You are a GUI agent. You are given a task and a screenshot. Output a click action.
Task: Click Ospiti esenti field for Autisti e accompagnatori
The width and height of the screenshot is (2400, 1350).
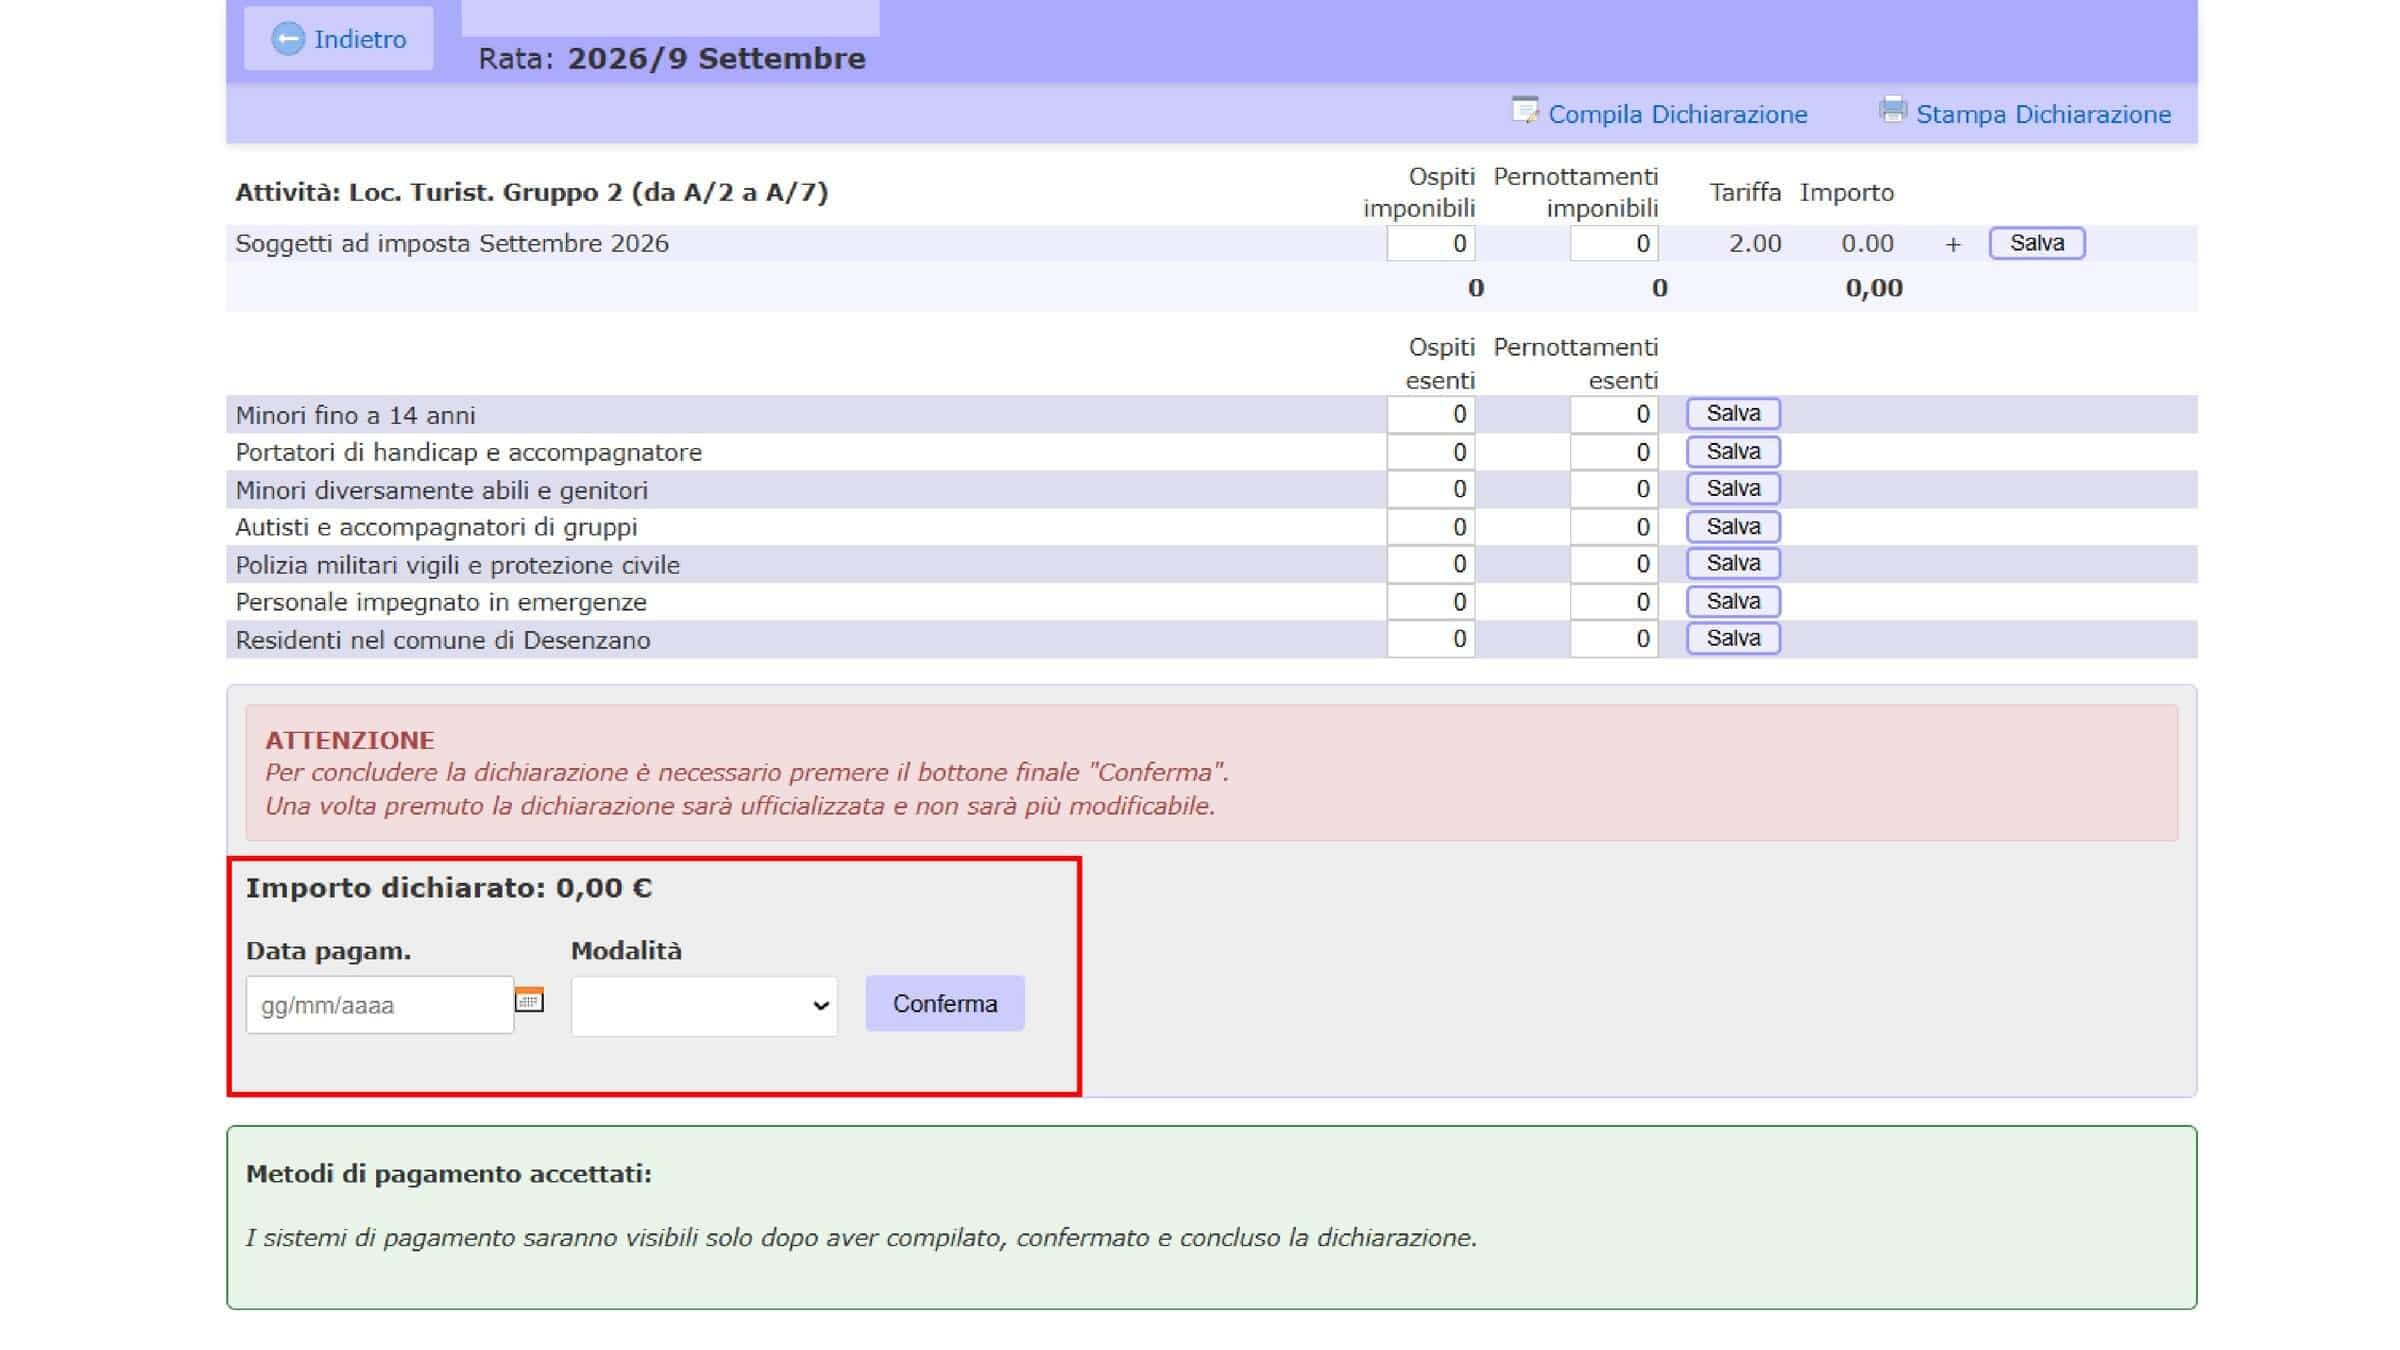click(x=1431, y=527)
